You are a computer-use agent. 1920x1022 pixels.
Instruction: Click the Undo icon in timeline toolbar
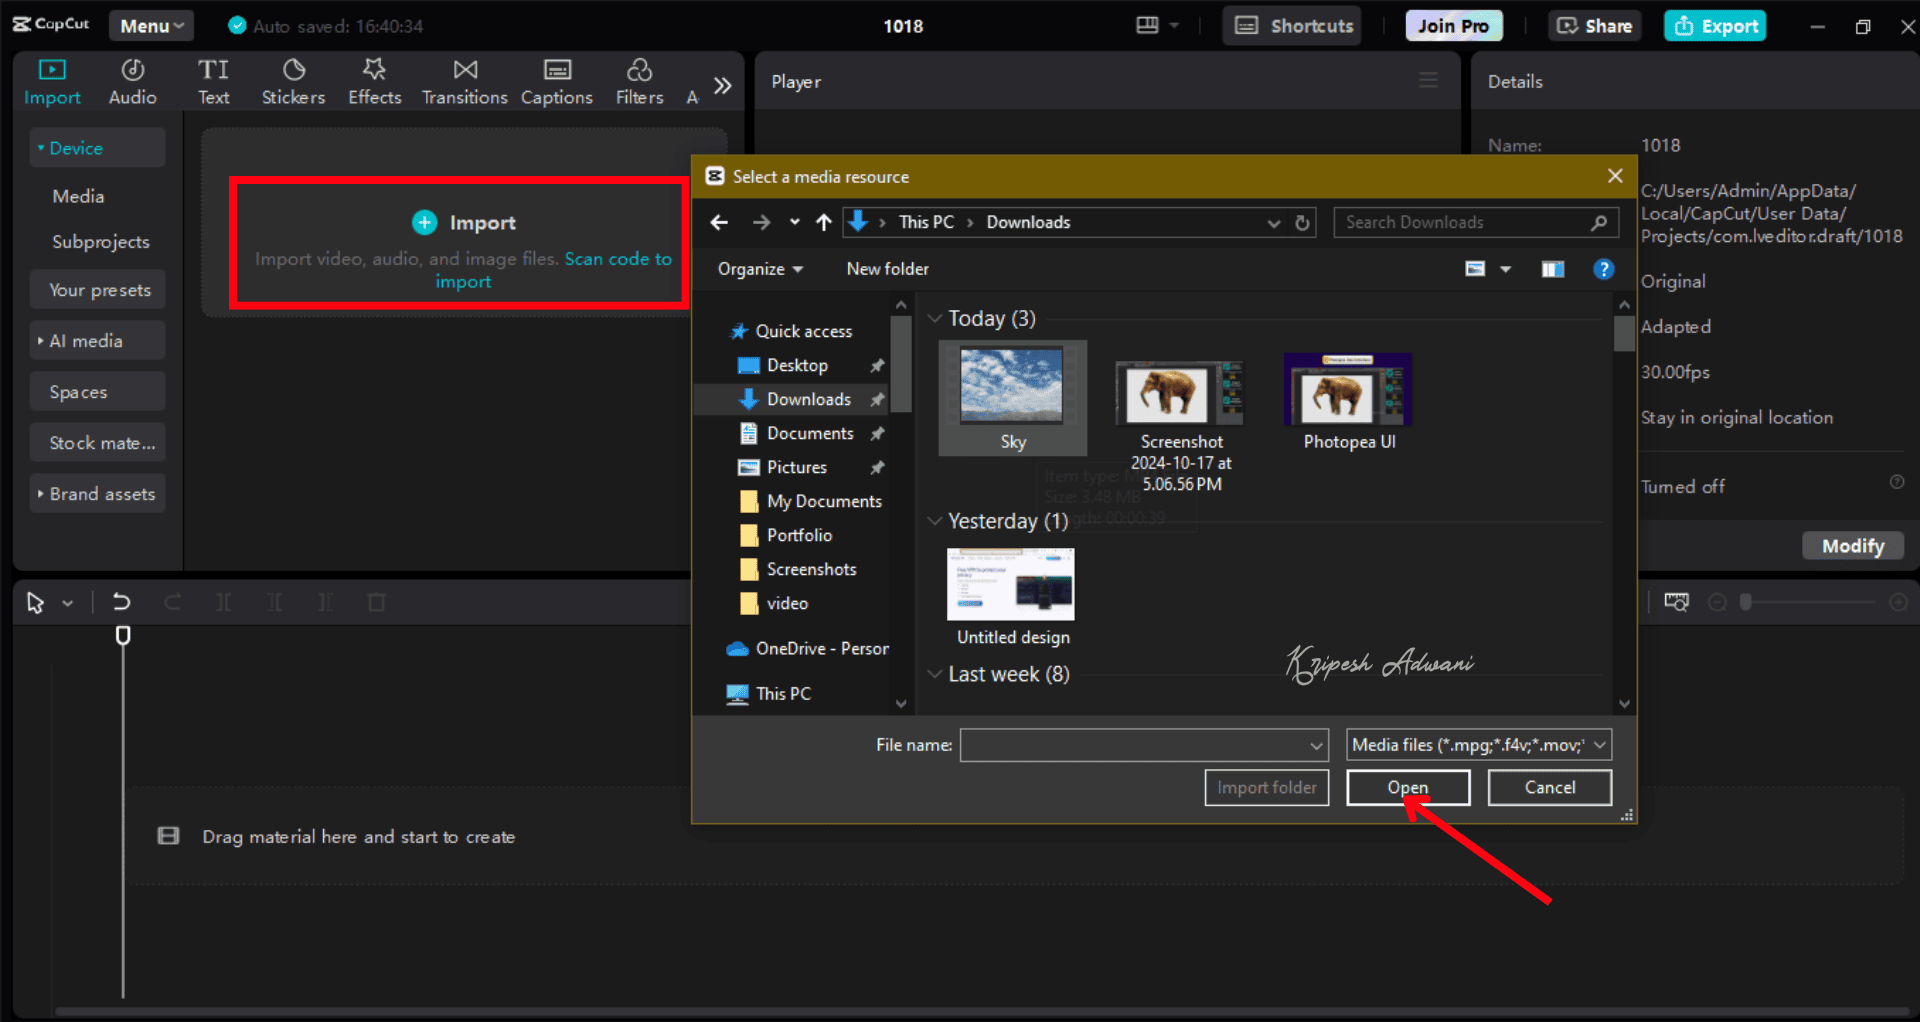[121, 602]
